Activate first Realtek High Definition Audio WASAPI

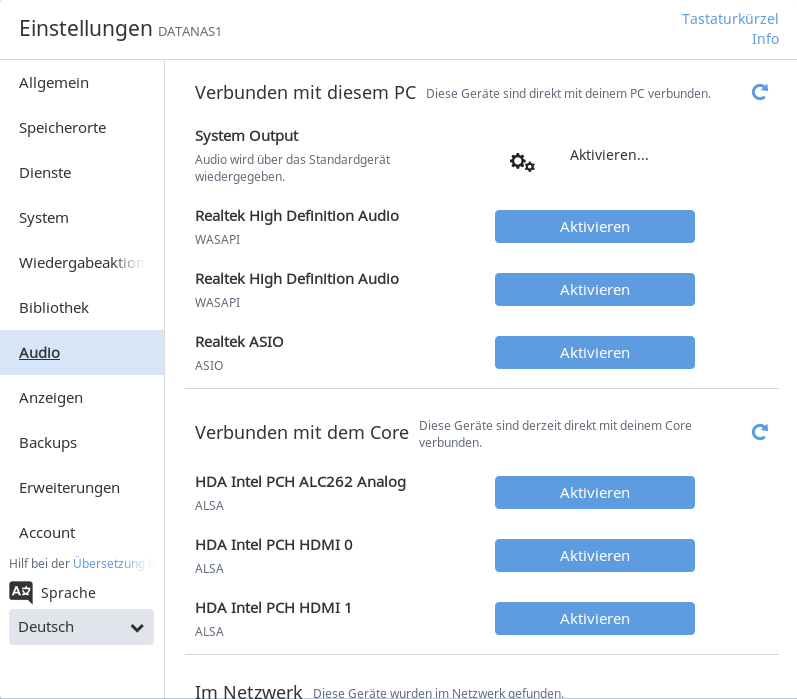click(x=595, y=227)
